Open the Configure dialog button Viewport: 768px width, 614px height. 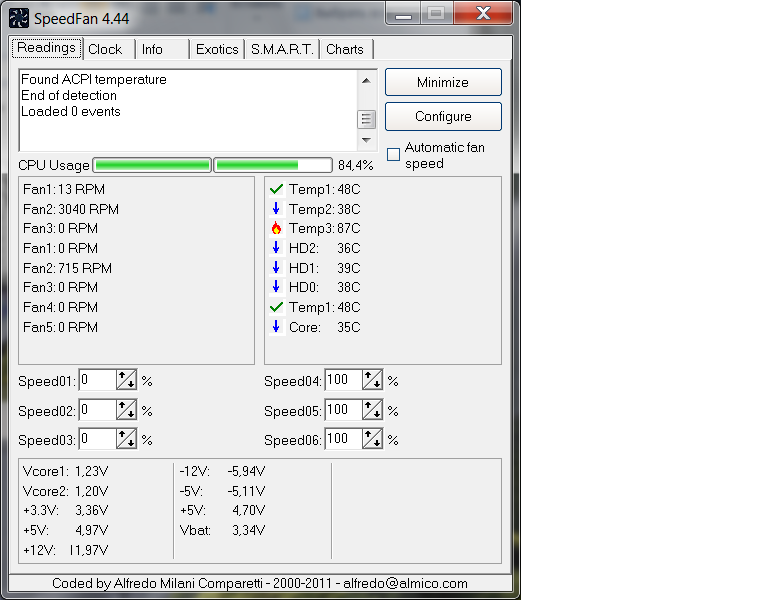coord(443,117)
